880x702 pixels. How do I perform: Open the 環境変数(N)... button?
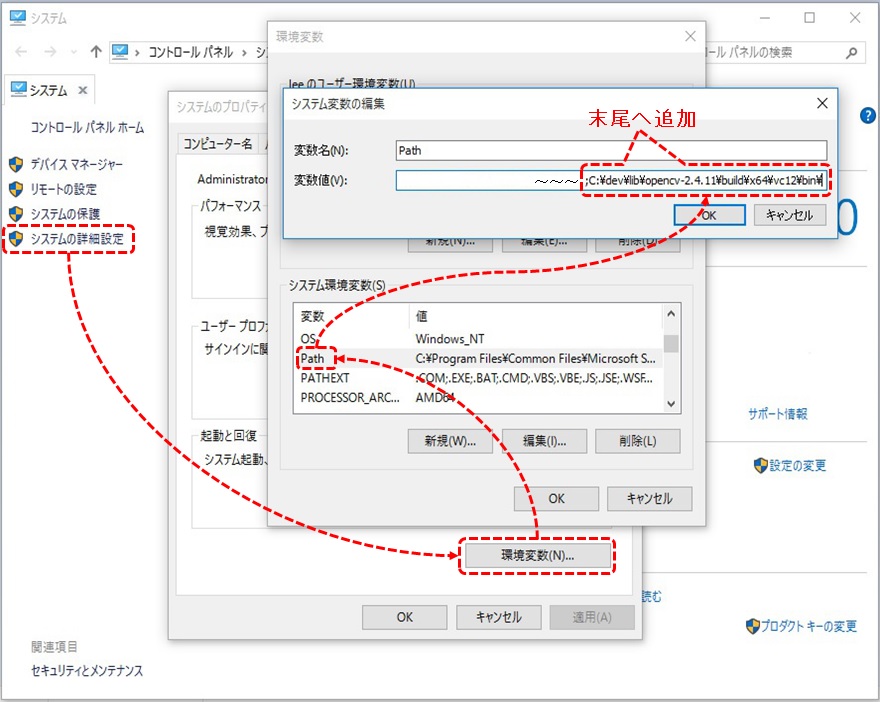[x=536, y=555]
